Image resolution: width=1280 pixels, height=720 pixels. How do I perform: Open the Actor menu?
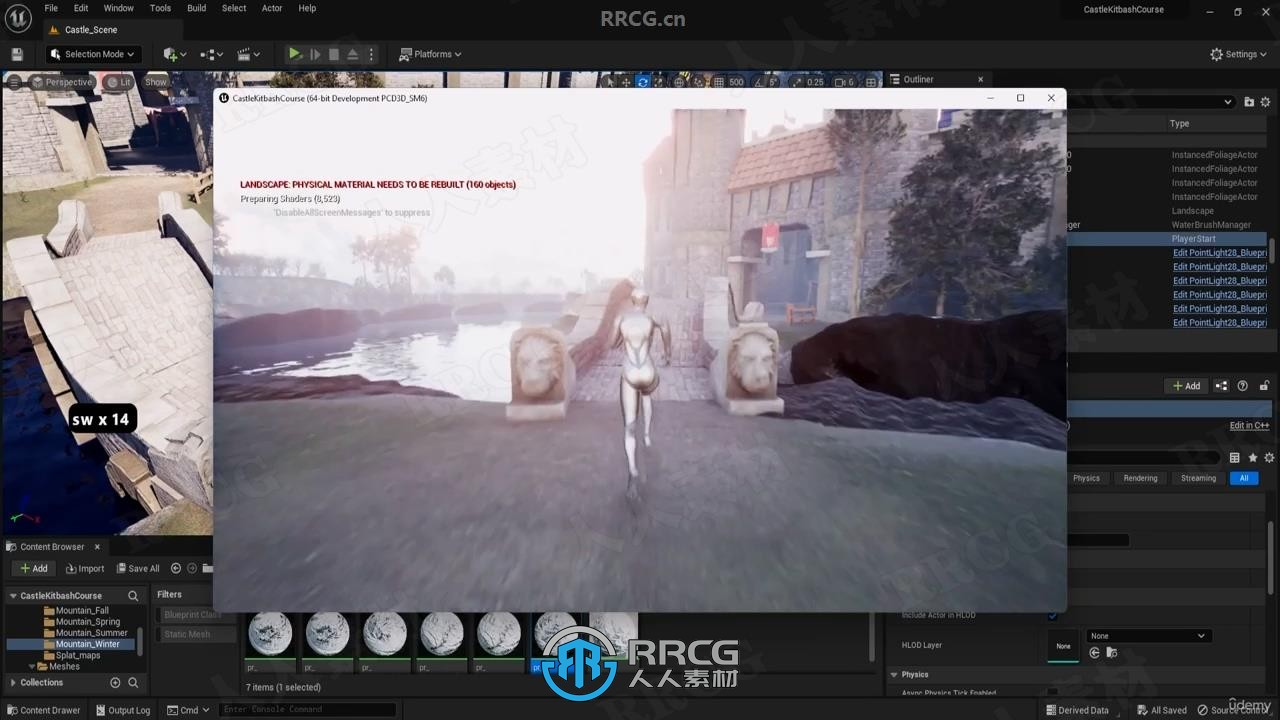pyautogui.click(x=272, y=8)
